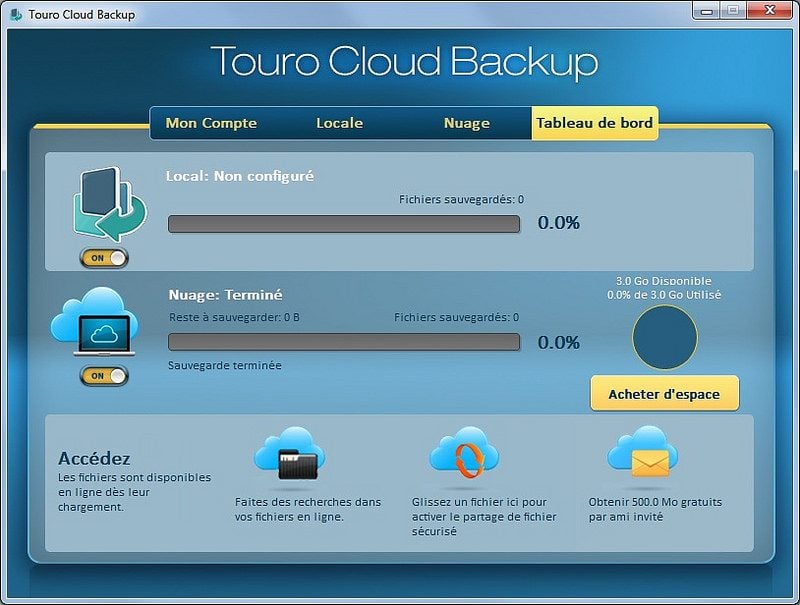Toggle the Local backup ON switch
Image resolution: width=800 pixels, height=605 pixels.
click(x=104, y=258)
